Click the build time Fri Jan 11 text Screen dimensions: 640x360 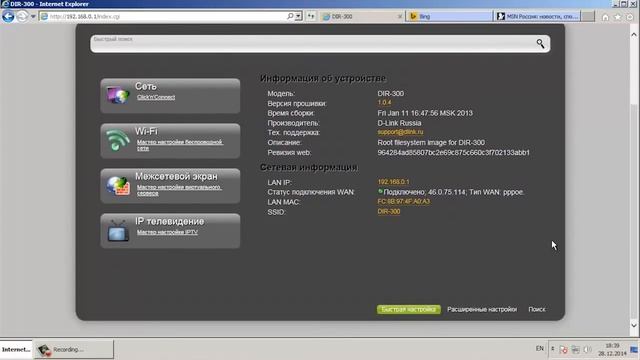425,113
